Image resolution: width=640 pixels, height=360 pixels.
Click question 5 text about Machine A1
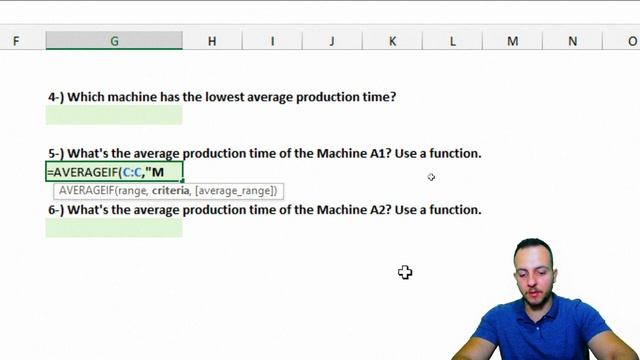click(x=264, y=153)
